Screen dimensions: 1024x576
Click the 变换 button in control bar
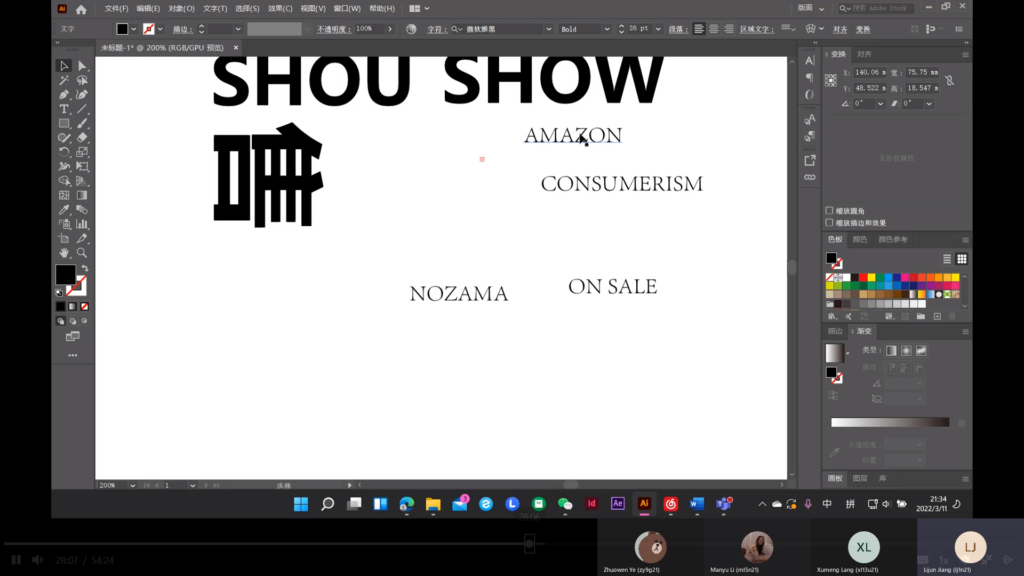pyautogui.click(x=863, y=29)
